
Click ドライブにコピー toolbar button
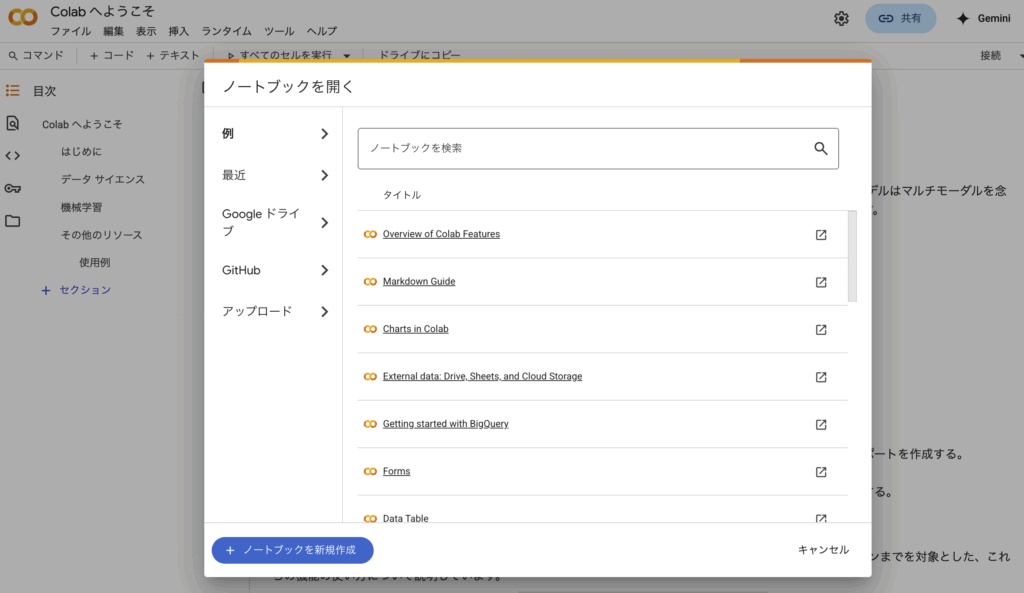click(420, 56)
